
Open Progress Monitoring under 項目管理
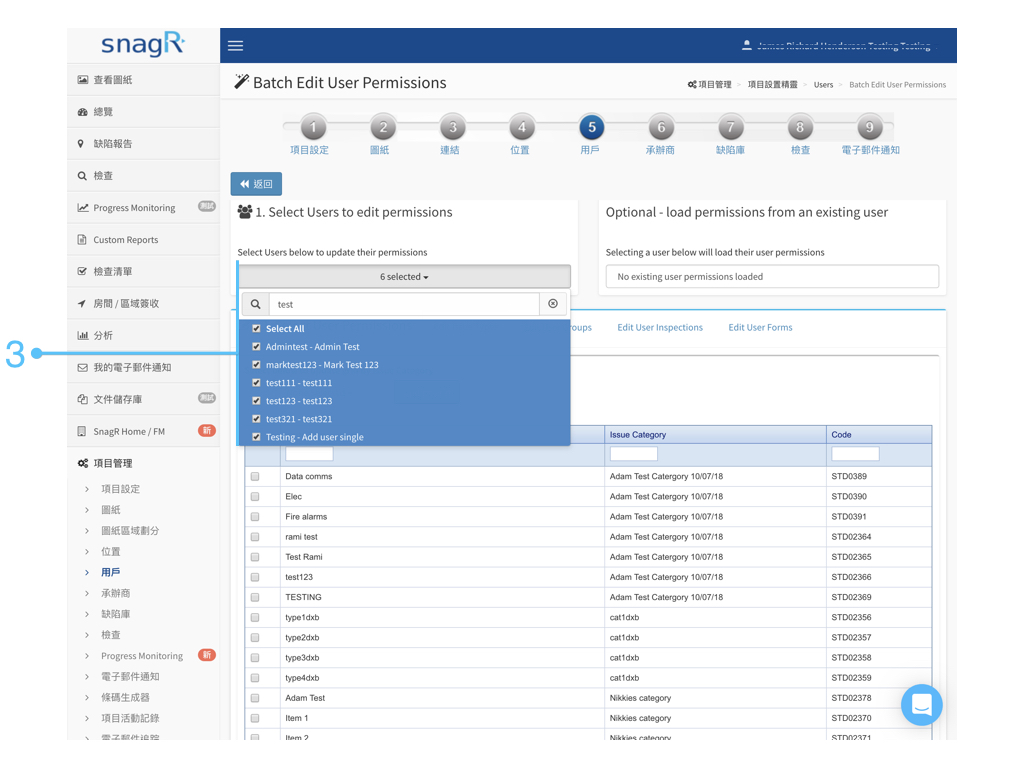(x=142, y=656)
